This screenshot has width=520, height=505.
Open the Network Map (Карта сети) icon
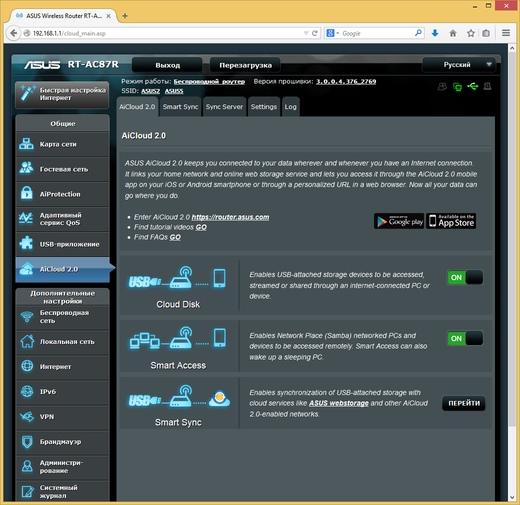point(26,144)
